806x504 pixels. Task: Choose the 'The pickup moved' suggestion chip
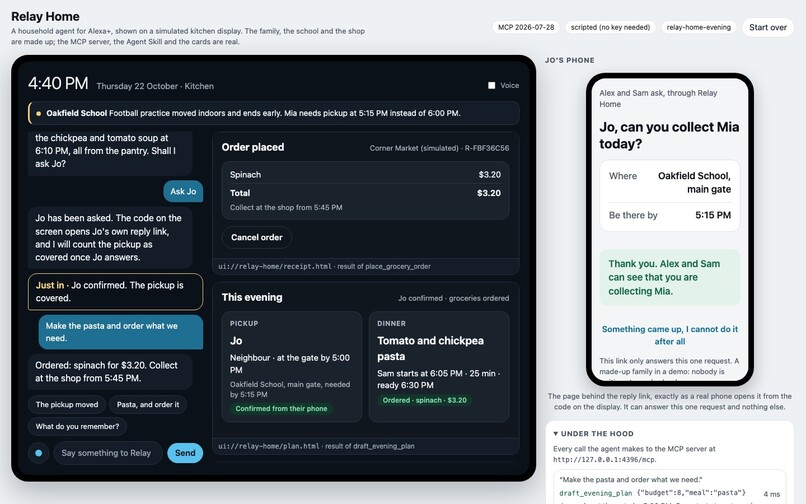[67, 405]
